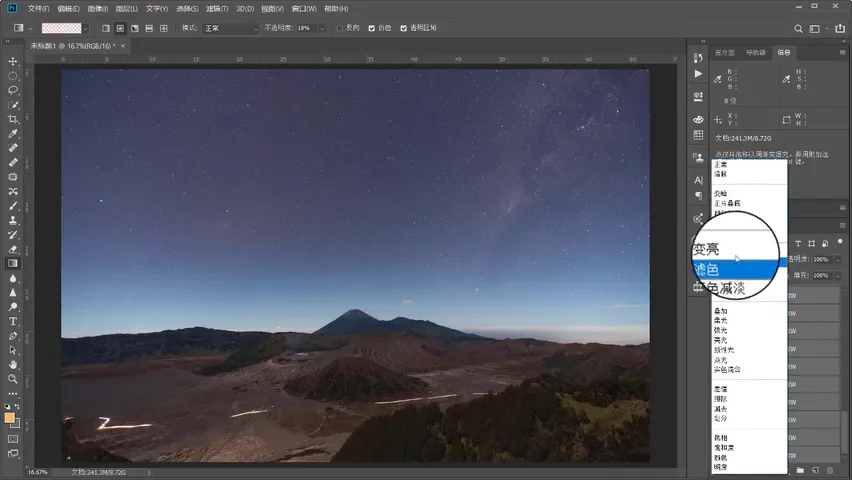The image size is (852, 480).
Task: Open the Character panel A icon
Action: tap(698, 180)
